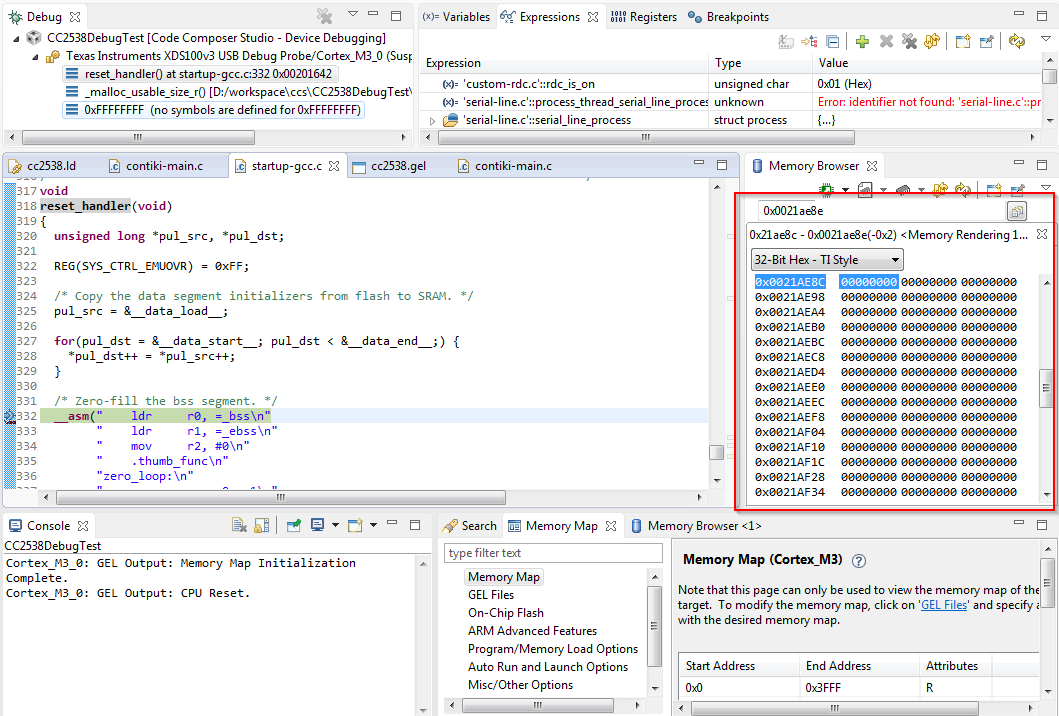Image resolution: width=1059 pixels, height=716 pixels.
Task: Open dropdown beside Save Memory icon
Action: click(x=883, y=191)
